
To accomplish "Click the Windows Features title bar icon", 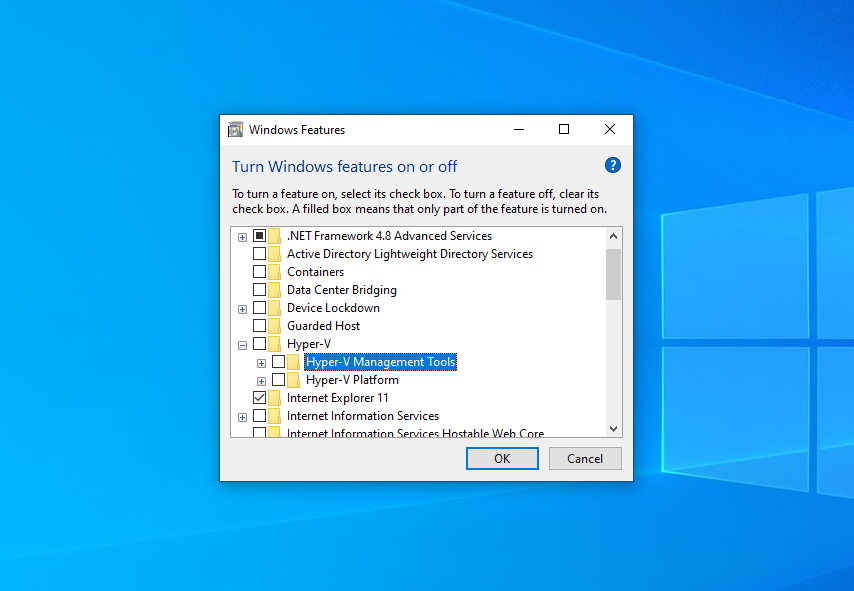I will [235, 130].
